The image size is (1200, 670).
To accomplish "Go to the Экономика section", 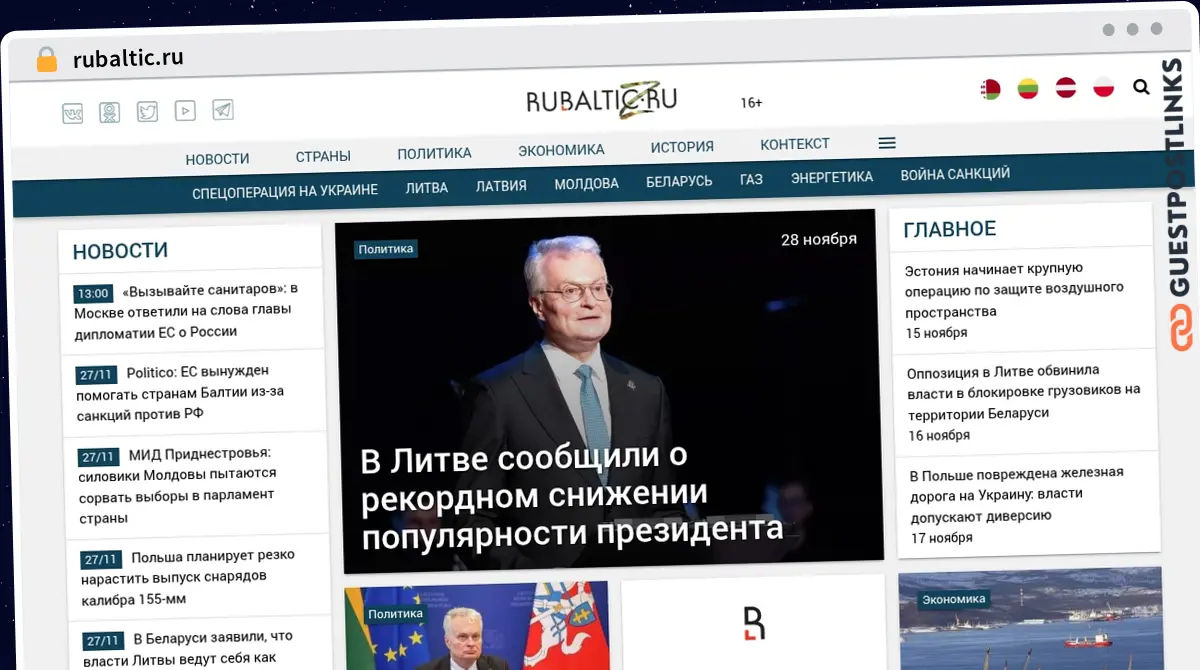I will 561,150.
